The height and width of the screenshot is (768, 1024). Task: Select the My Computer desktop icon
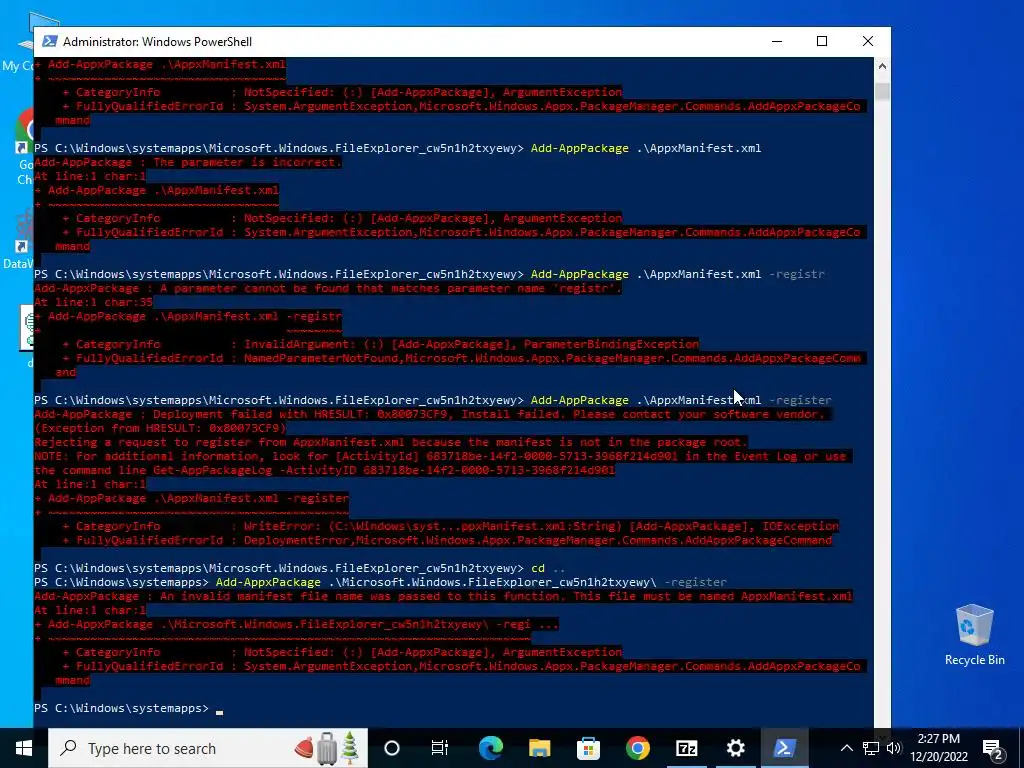point(18,42)
